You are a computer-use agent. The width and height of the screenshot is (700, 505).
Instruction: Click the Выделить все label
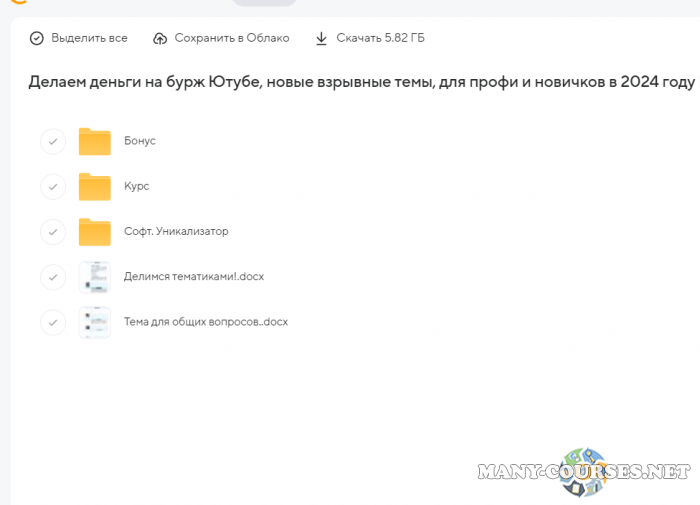(x=89, y=38)
